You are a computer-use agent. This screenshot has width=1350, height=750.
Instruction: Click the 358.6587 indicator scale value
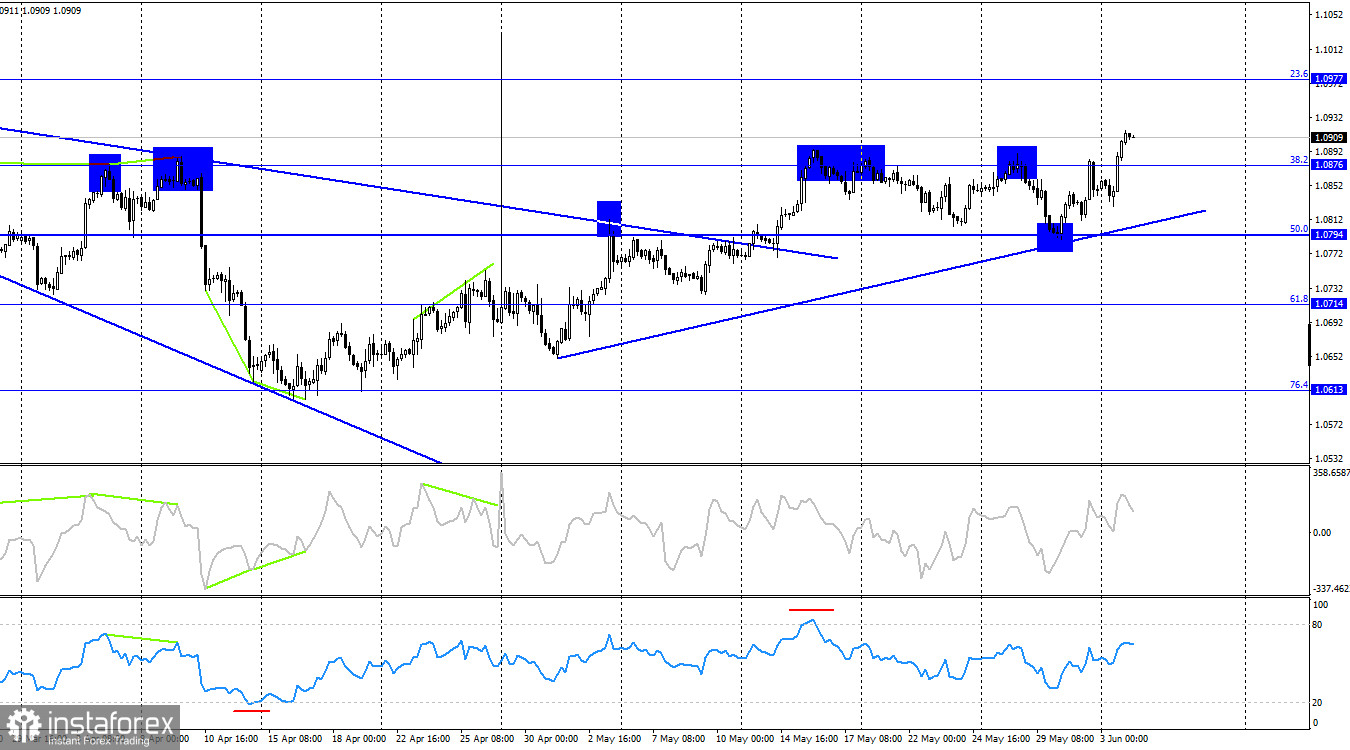pyautogui.click(x=1331, y=473)
